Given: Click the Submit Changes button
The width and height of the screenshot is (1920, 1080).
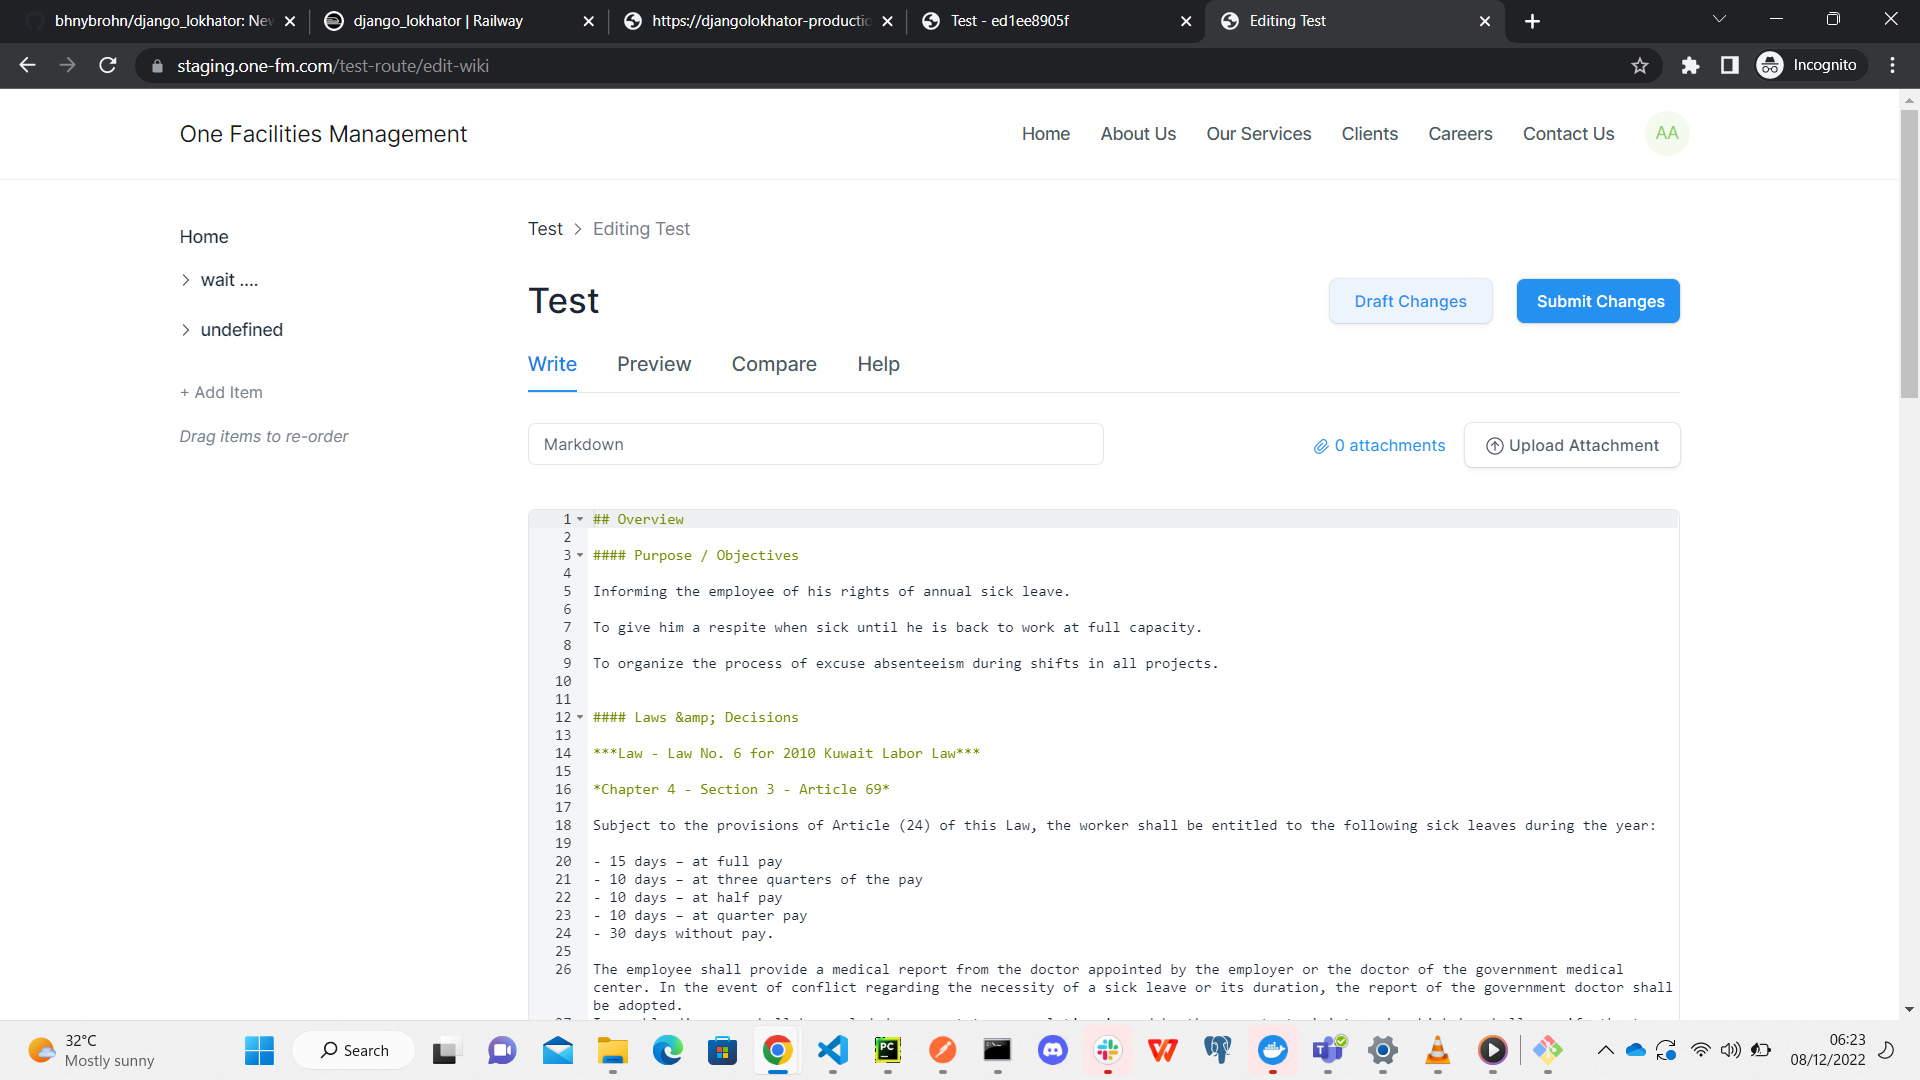Looking at the screenshot, I should click(1597, 301).
